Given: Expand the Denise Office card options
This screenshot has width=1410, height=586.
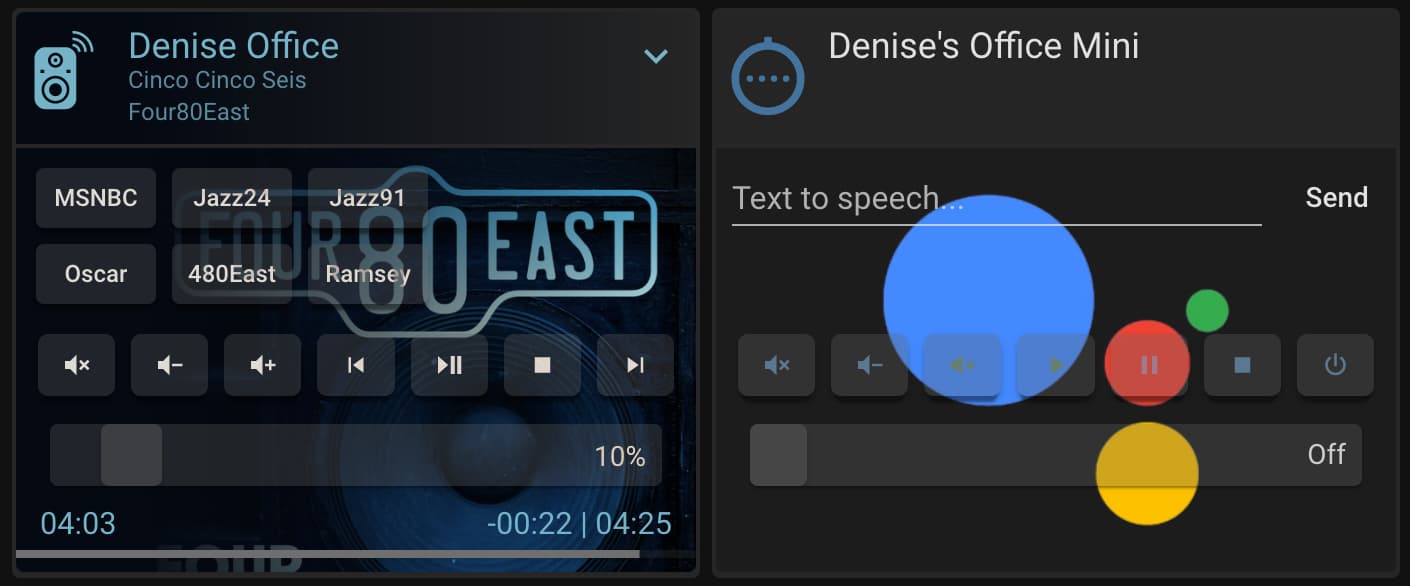Looking at the screenshot, I should [x=657, y=56].
